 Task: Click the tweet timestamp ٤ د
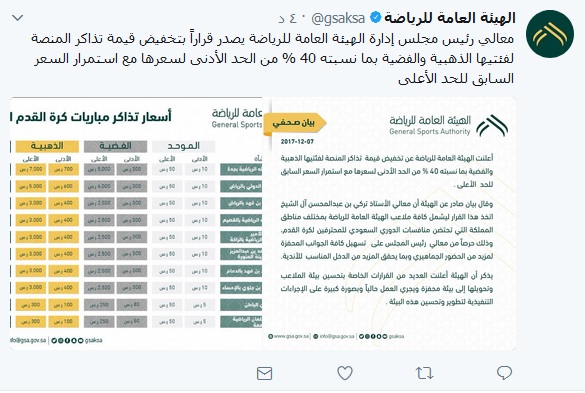(288, 18)
